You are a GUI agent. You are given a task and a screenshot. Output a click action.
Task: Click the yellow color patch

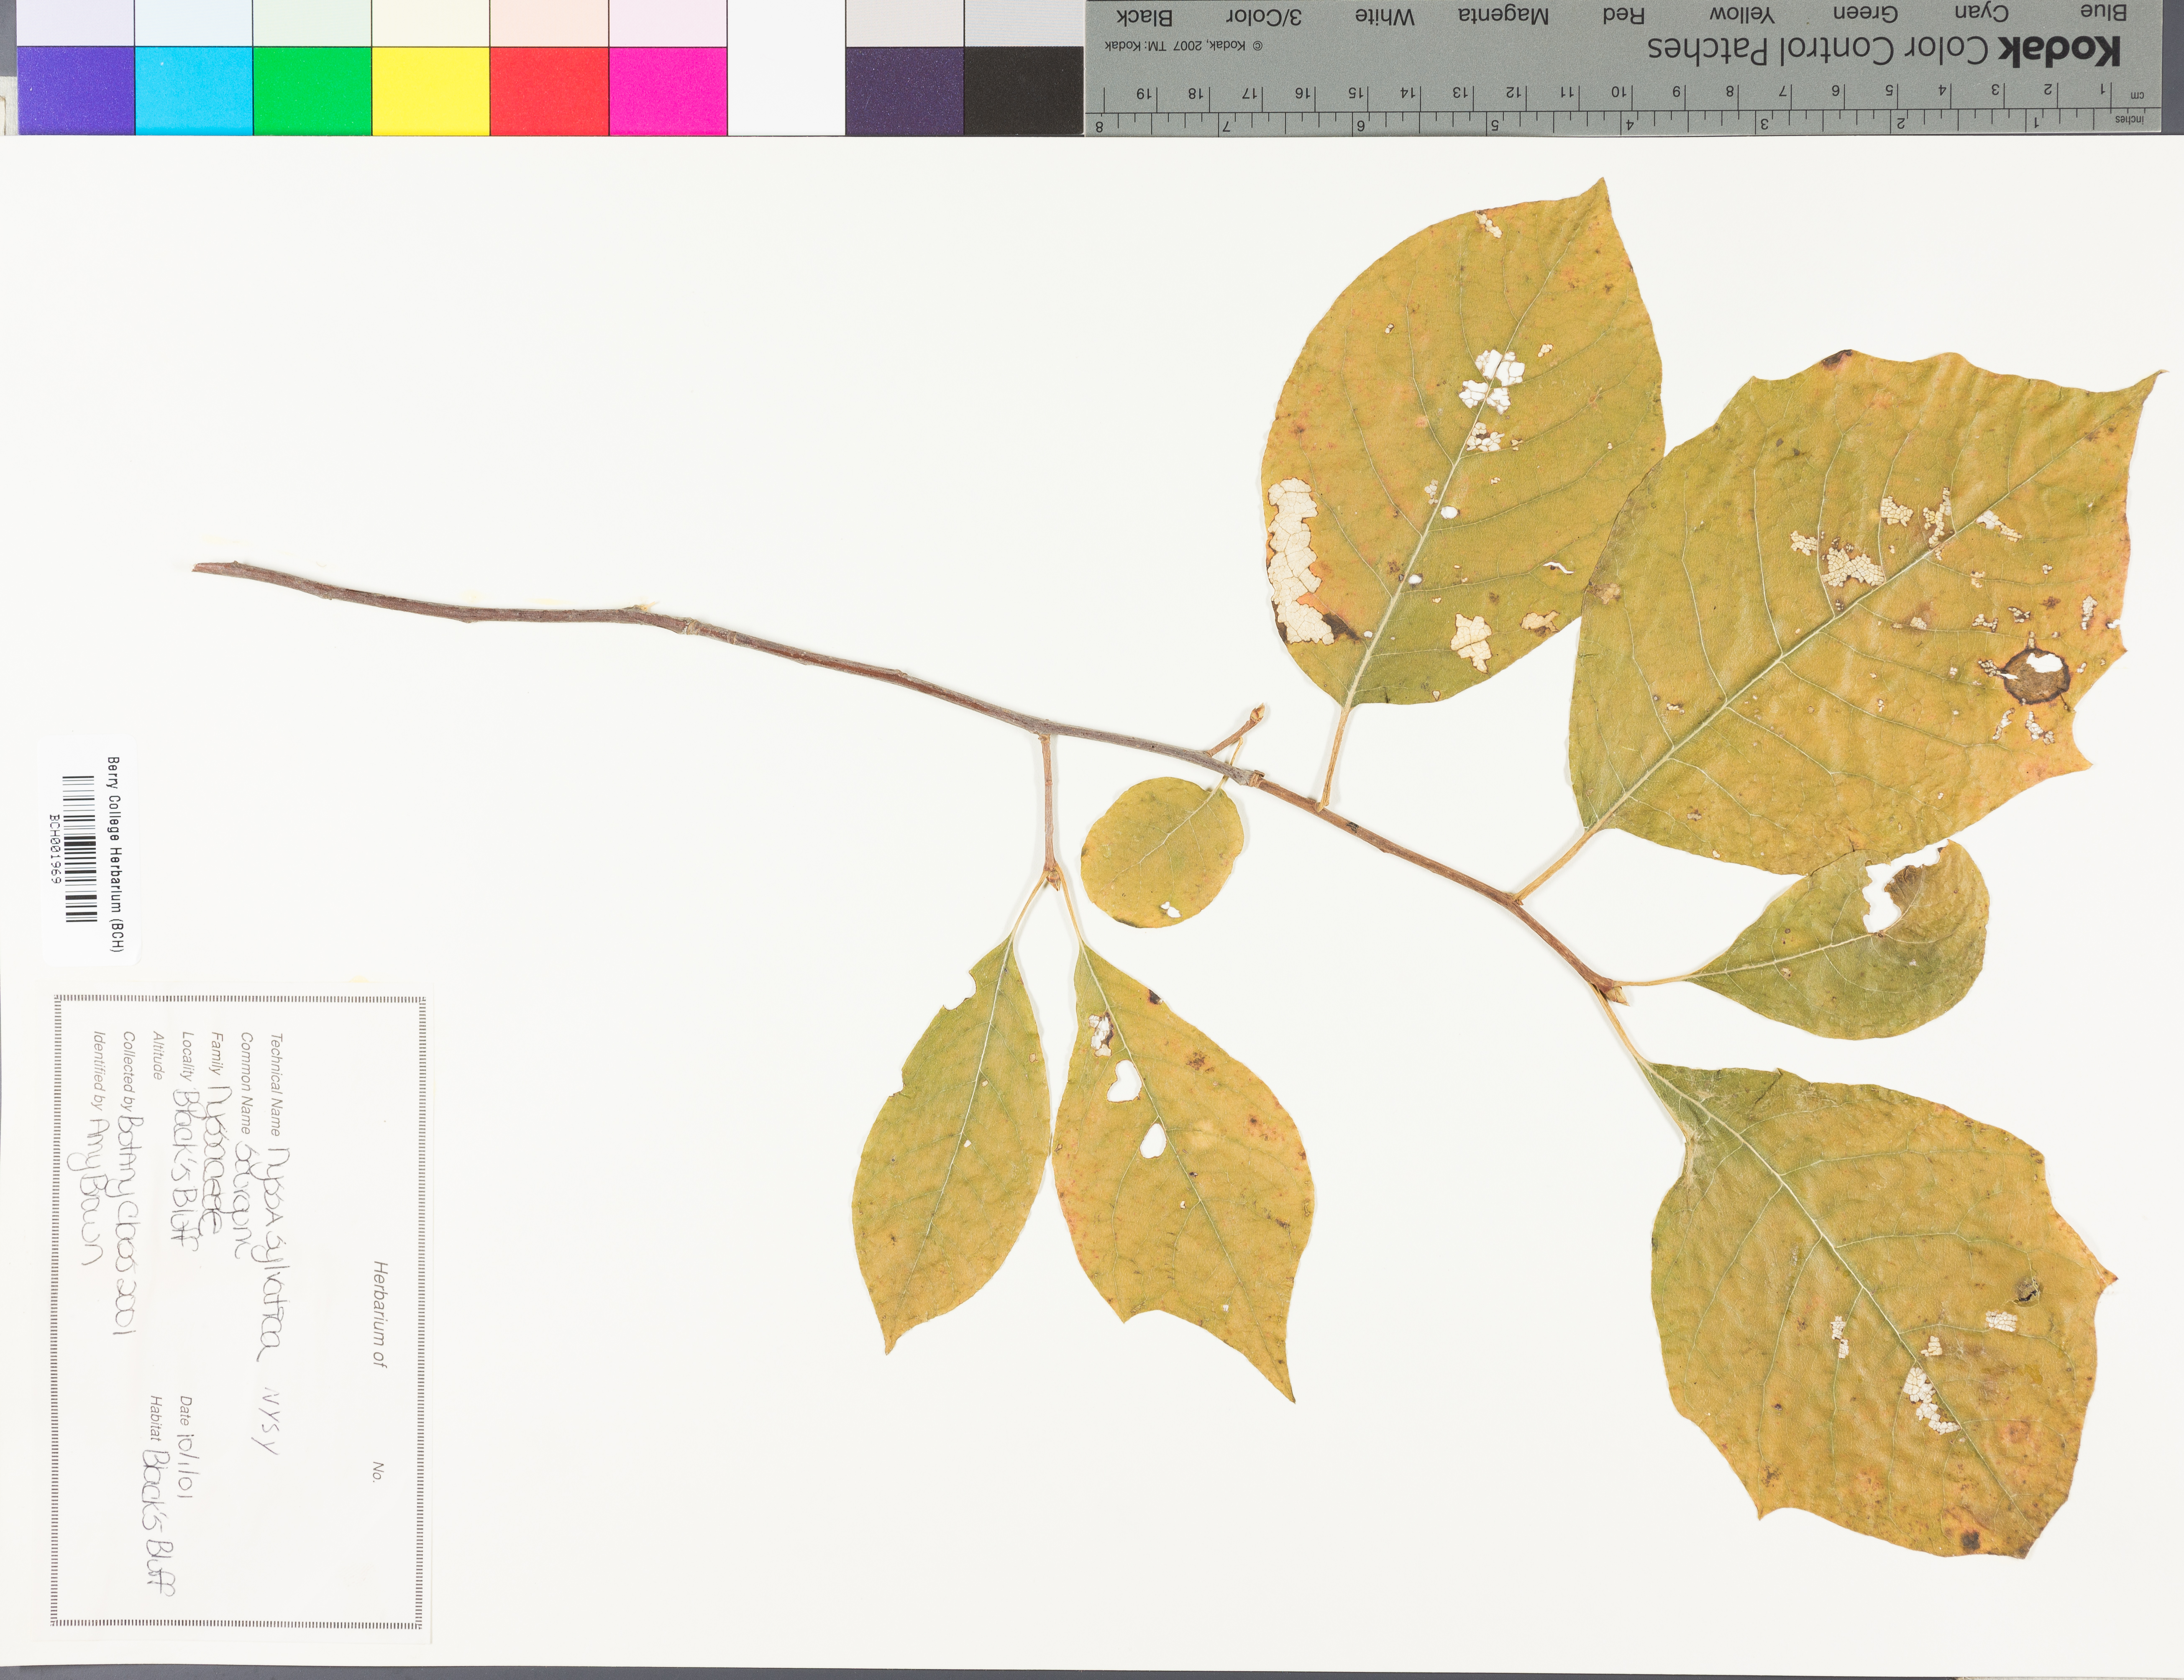pyautogui.click(x=430, y=90)
